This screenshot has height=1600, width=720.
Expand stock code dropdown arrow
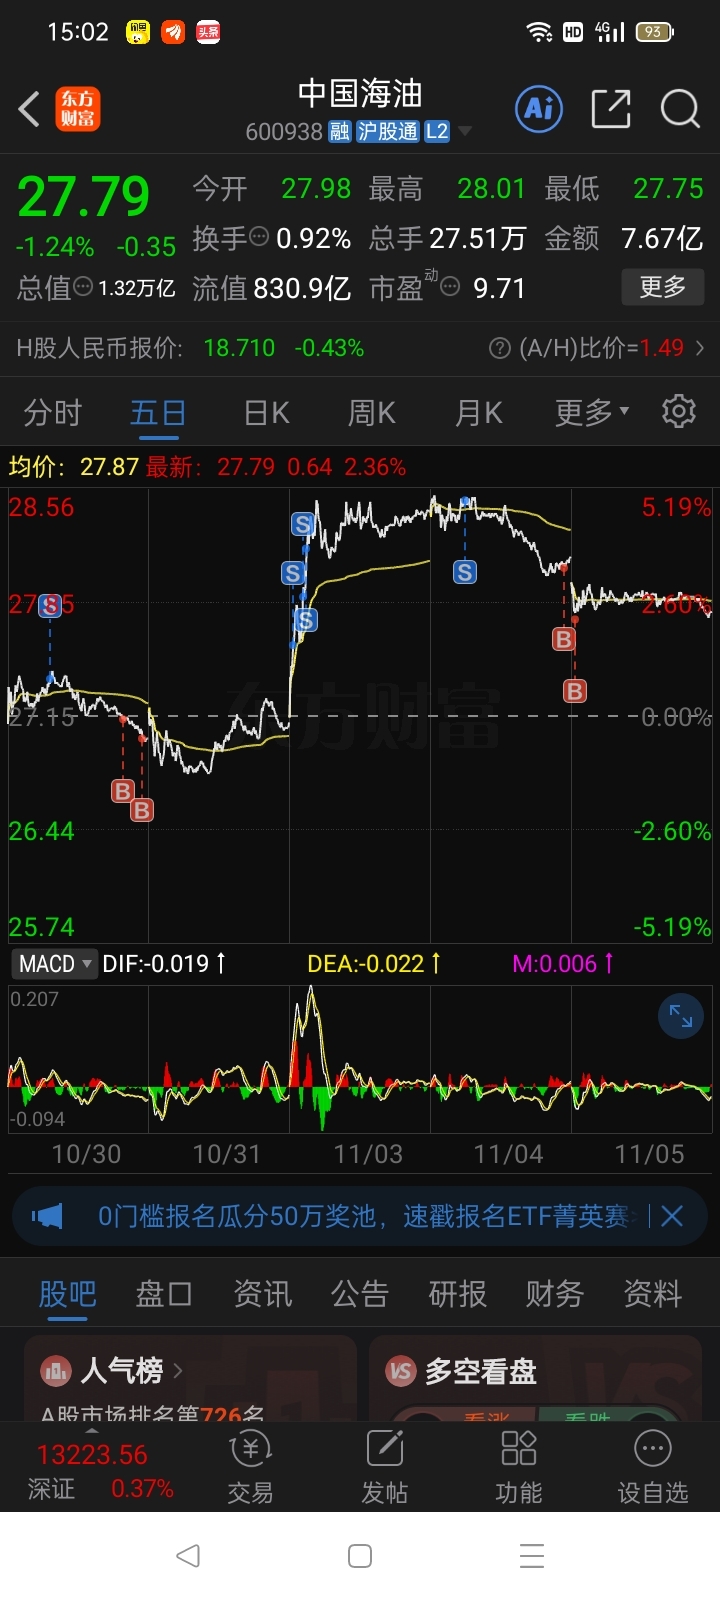click(465, 132)
